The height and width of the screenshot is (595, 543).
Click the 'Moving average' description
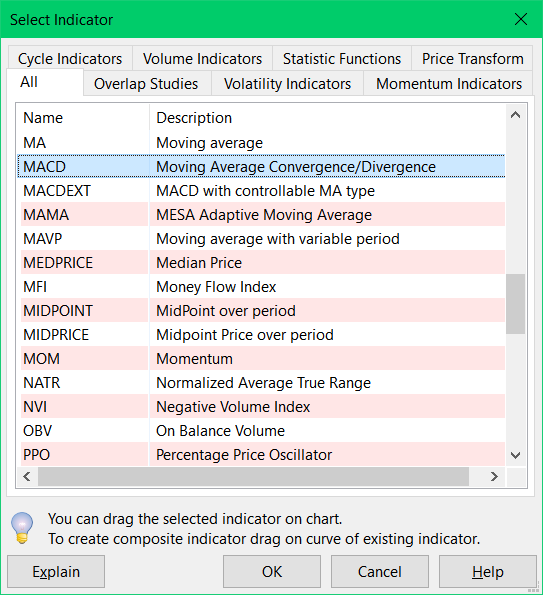209,143
